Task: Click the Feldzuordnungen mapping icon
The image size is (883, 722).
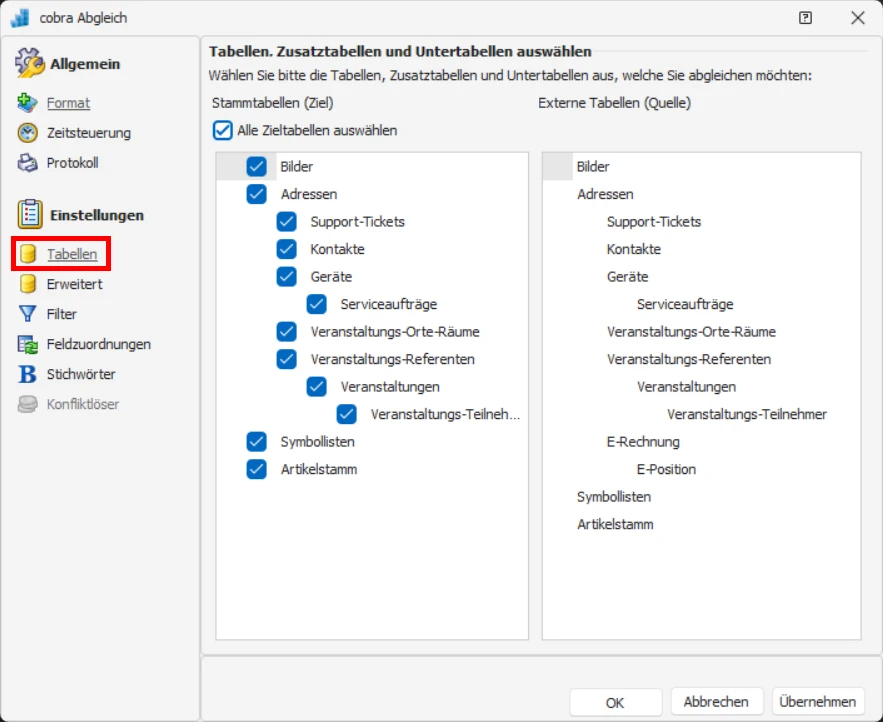Action: [27, 344]
